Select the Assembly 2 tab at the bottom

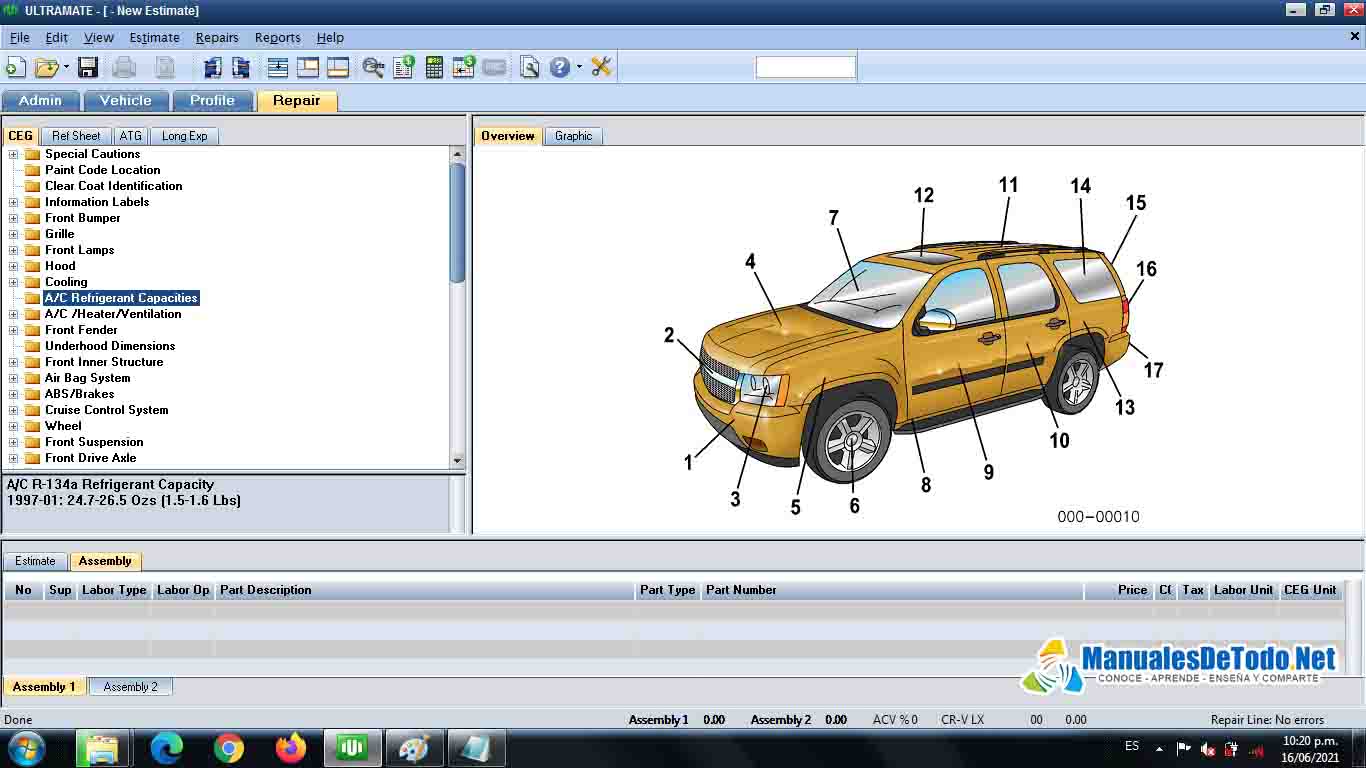click(x=131, y=687)
